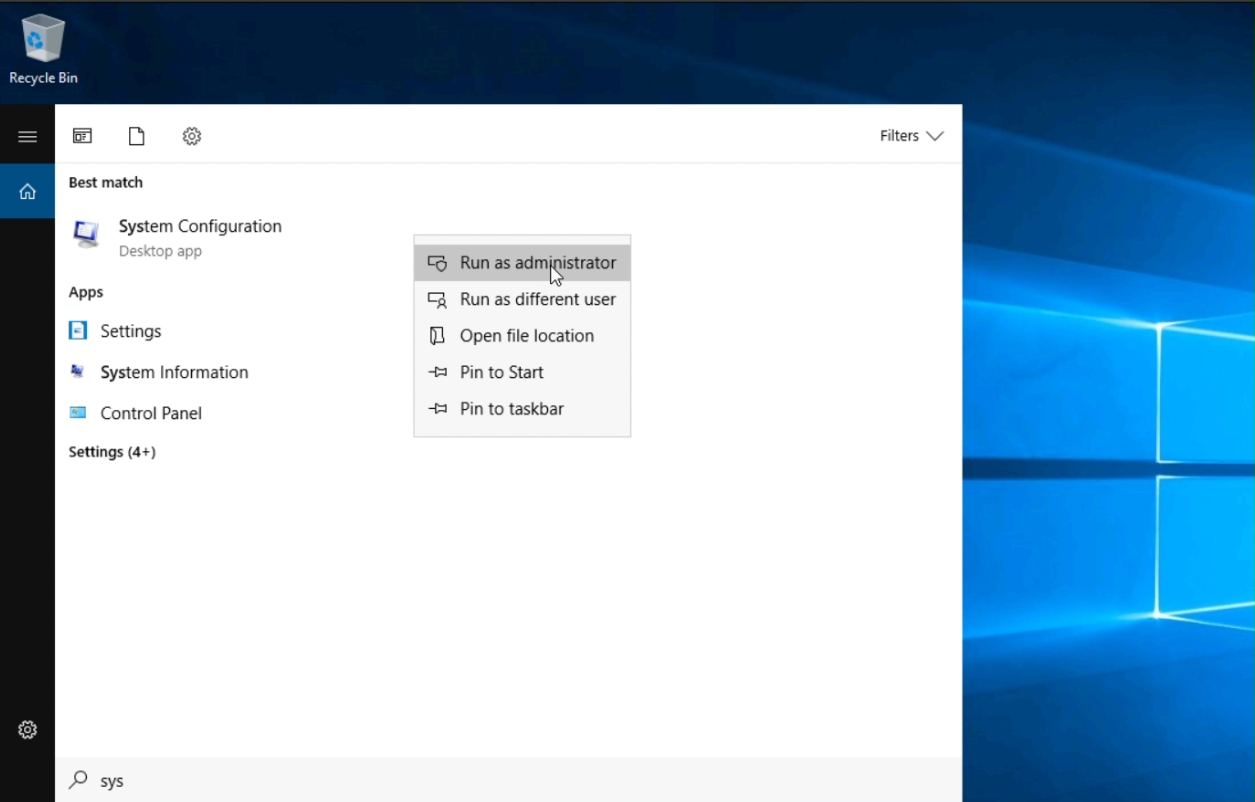Viewport: 1255px width, 802px height.
Task: Choose Open file location
Action: (526, 336)
